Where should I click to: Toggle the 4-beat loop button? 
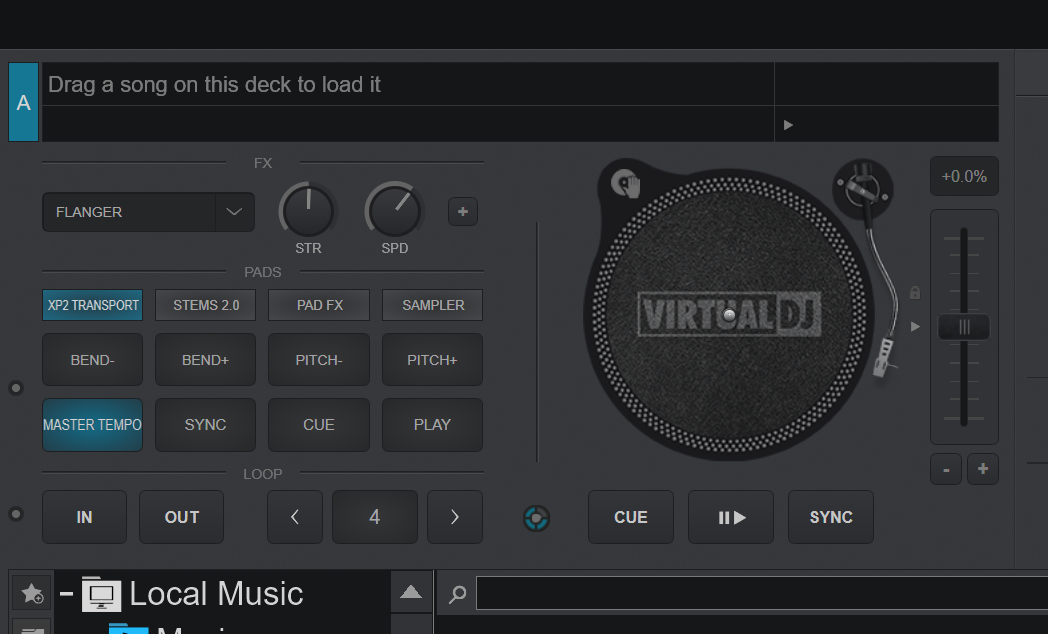(375, 517)
